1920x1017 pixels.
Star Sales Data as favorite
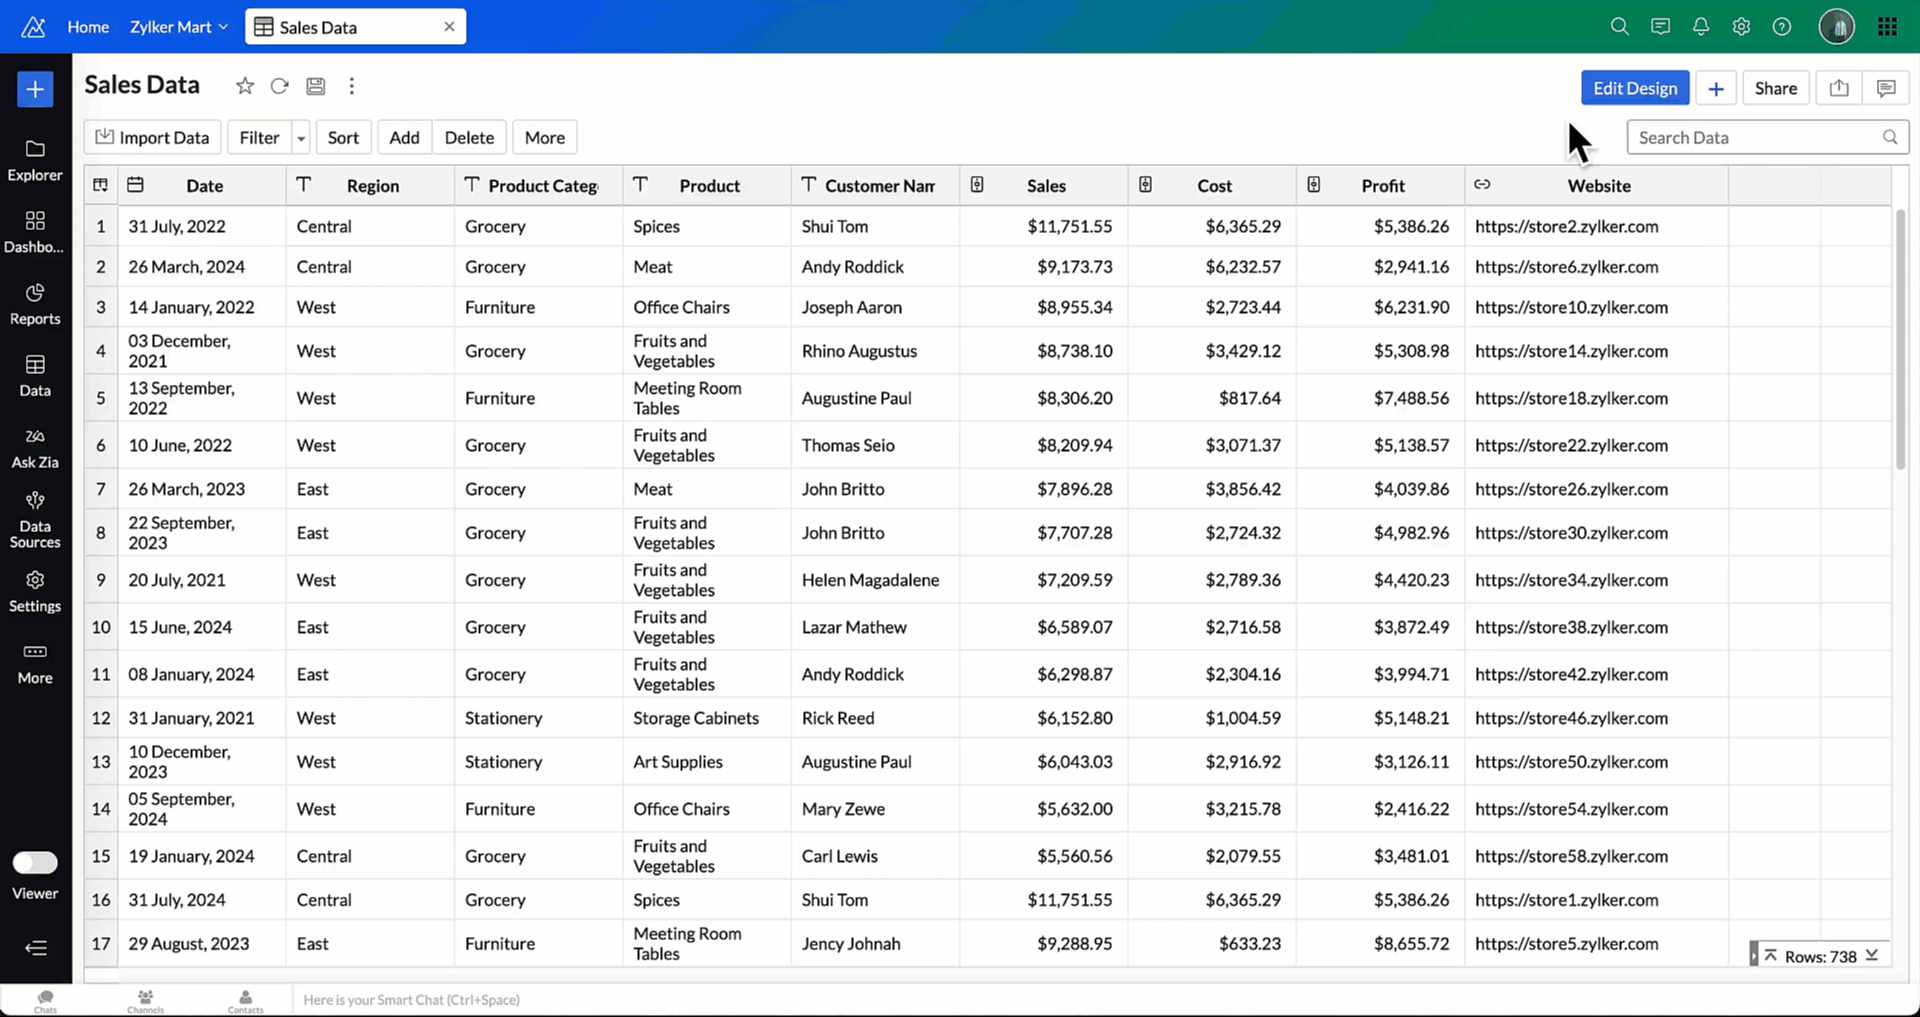coord(244,86)
